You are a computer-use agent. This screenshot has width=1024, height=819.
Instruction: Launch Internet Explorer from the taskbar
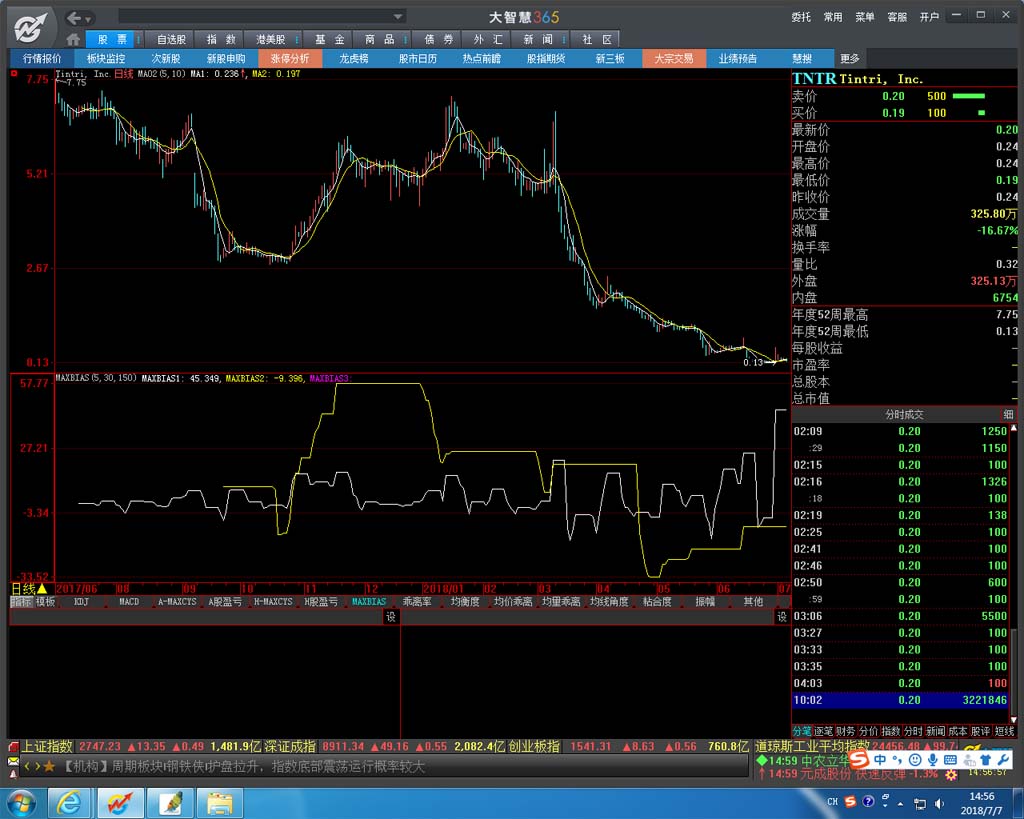pos(69,803)
